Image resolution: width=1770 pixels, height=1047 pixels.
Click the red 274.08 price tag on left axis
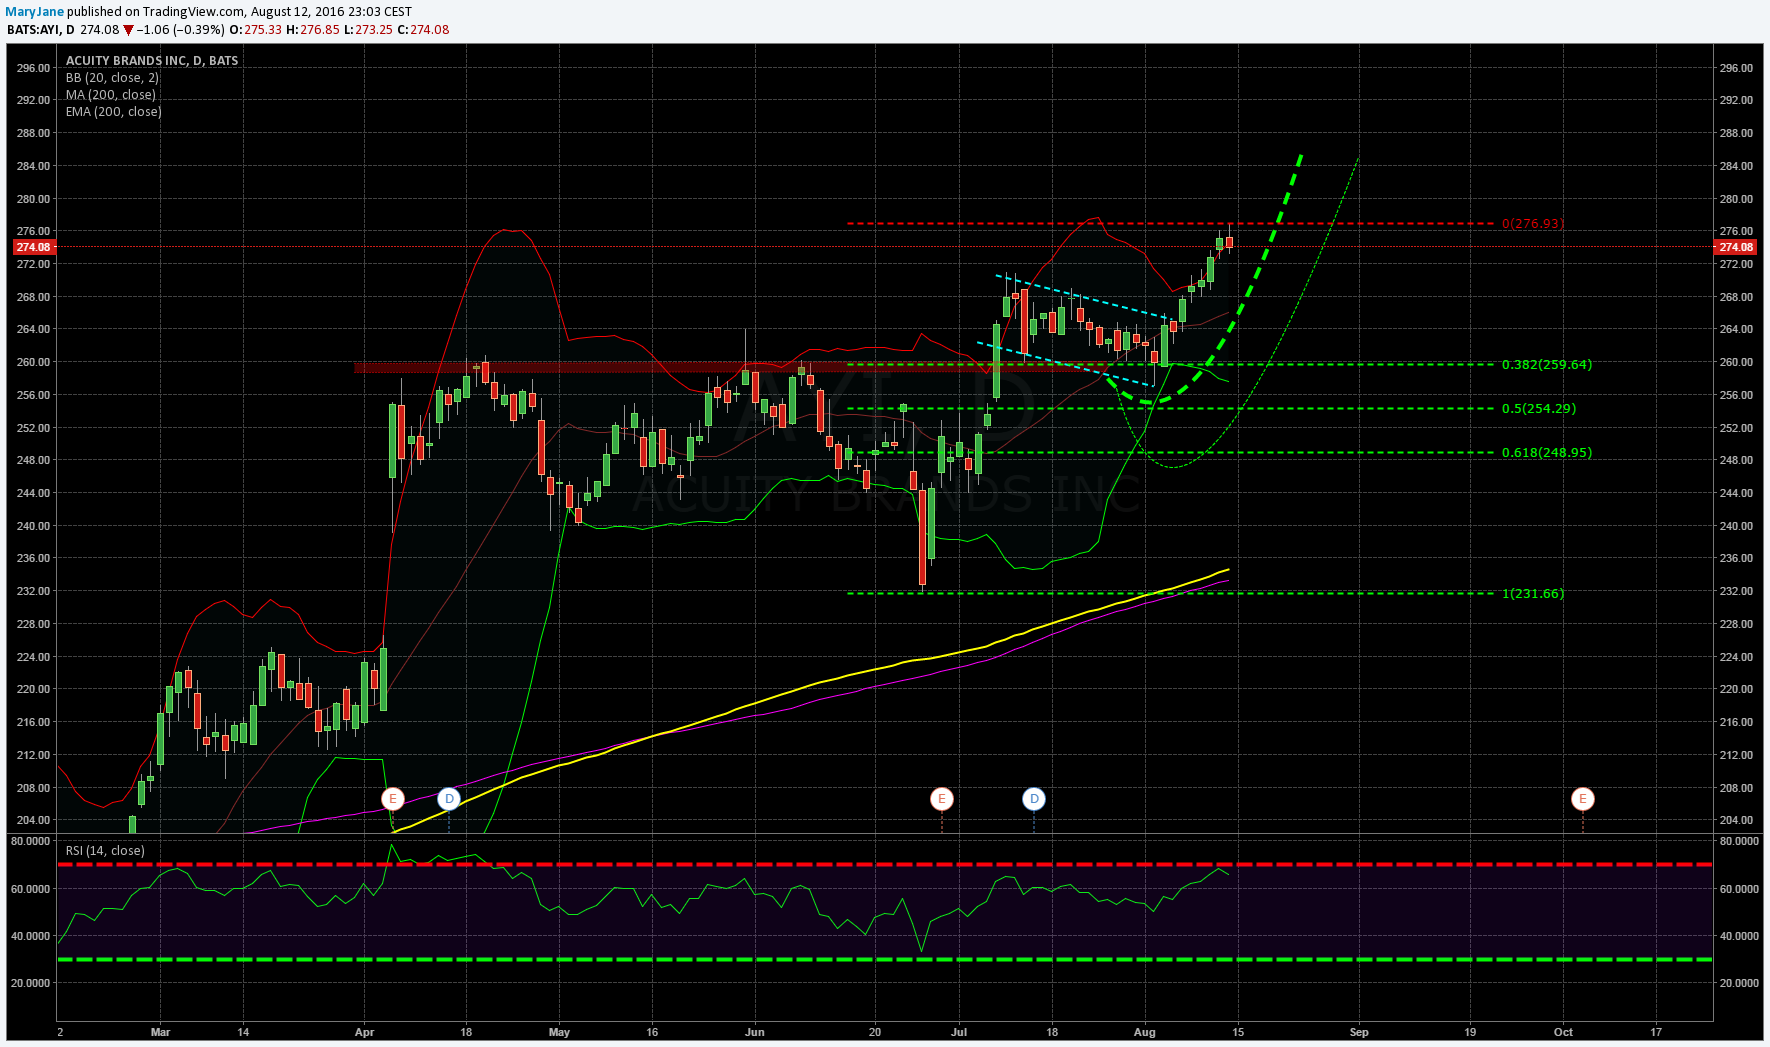(33, 247)
